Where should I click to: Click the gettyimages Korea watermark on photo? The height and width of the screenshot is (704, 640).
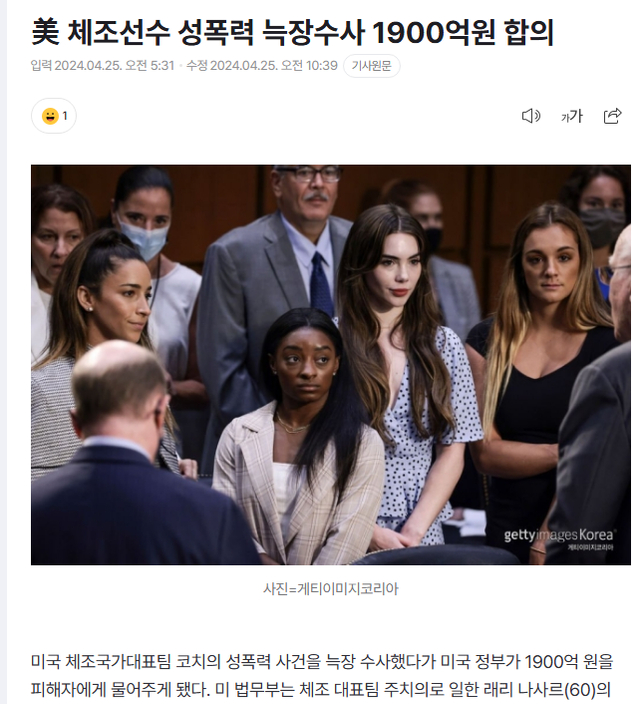pyautogui.click(x=558, y=535)
